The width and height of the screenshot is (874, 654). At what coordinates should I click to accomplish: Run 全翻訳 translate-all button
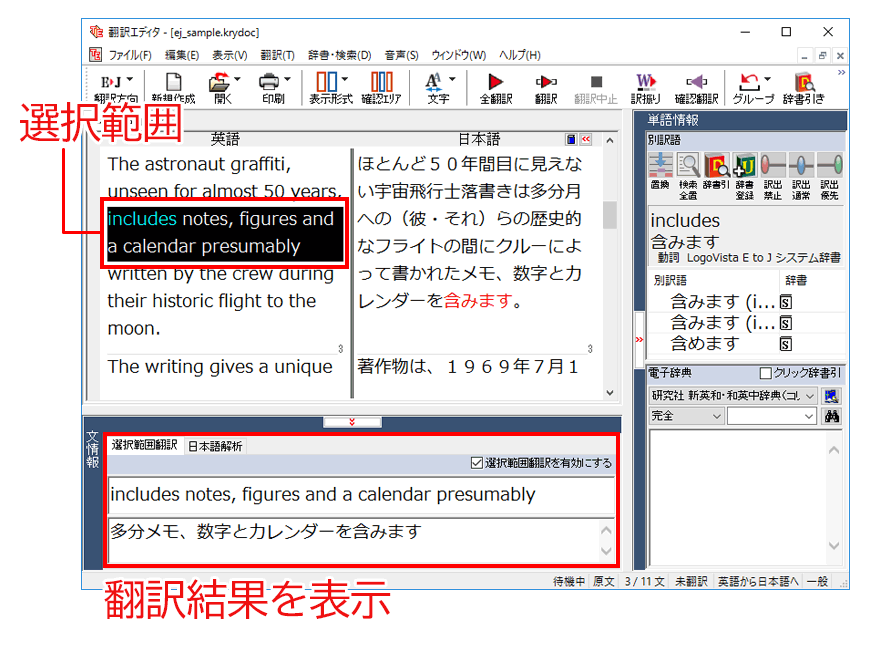coord(496,88)
